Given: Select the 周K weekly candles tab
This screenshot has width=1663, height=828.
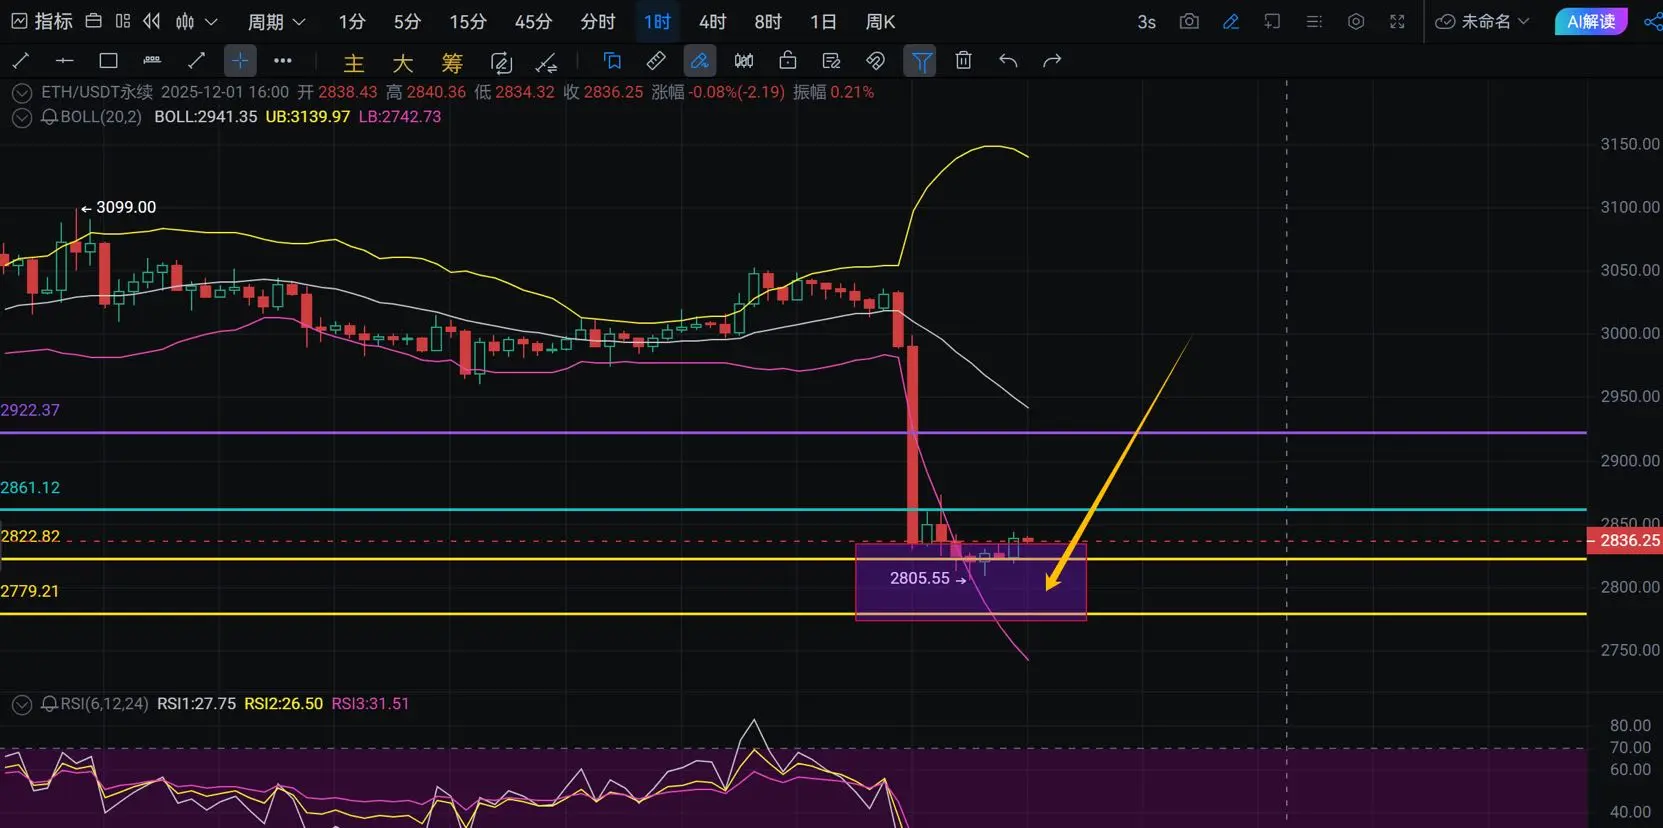Looking at the screenshot, I should pyautogui.click(x=880, y=21).
